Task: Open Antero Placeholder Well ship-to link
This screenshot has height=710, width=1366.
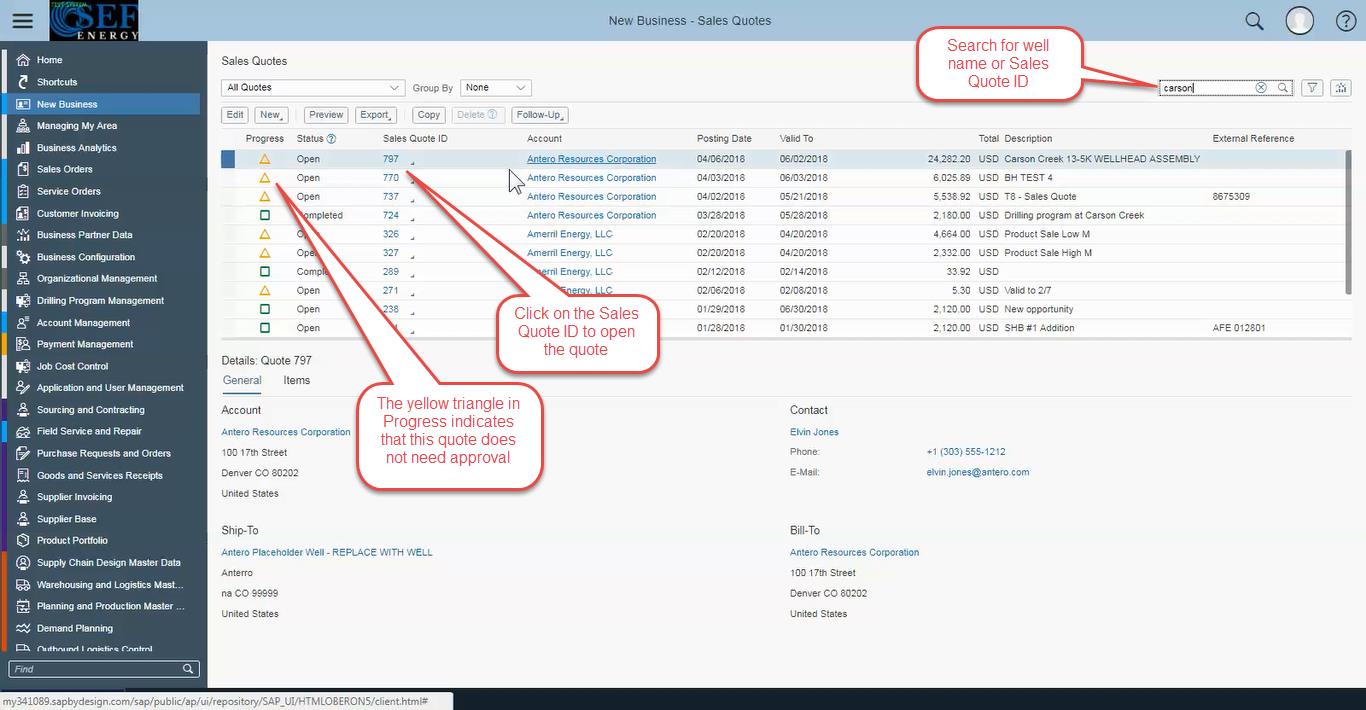Action: click(327, 552)
